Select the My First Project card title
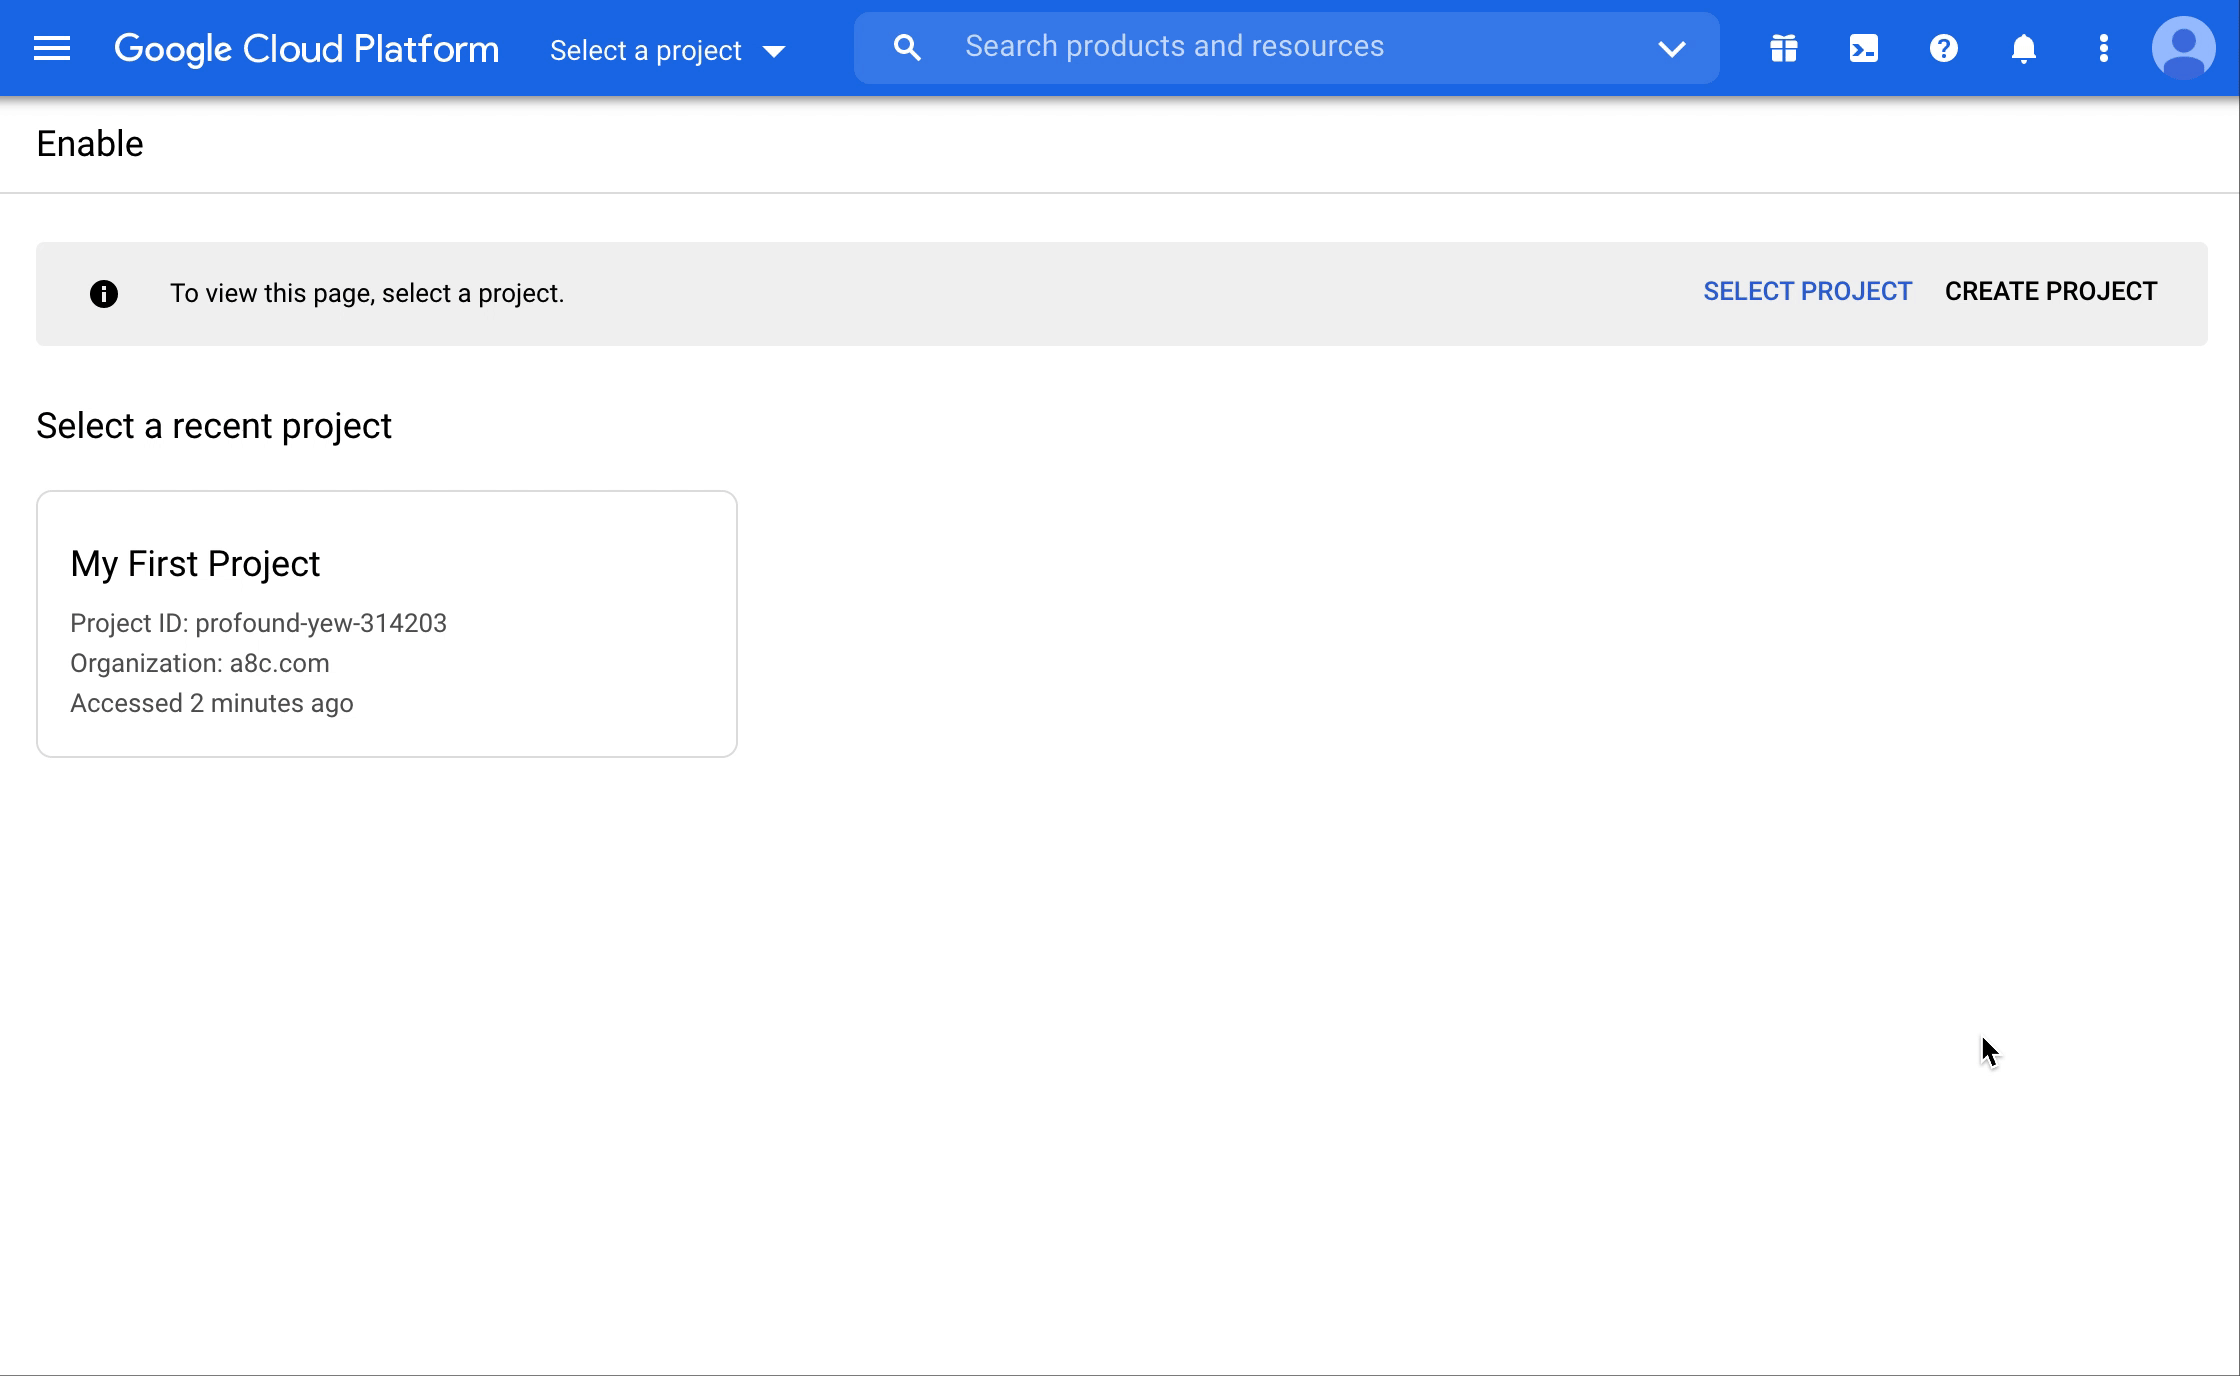The width and height of the screenshot is (2240, 1376). (195, 564)
